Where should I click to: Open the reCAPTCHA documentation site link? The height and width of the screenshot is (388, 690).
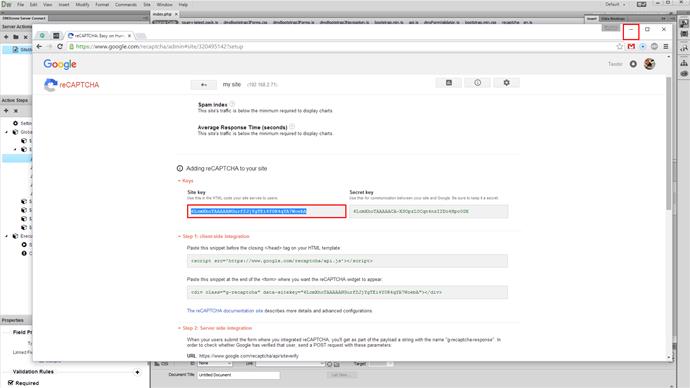[225, 311]
